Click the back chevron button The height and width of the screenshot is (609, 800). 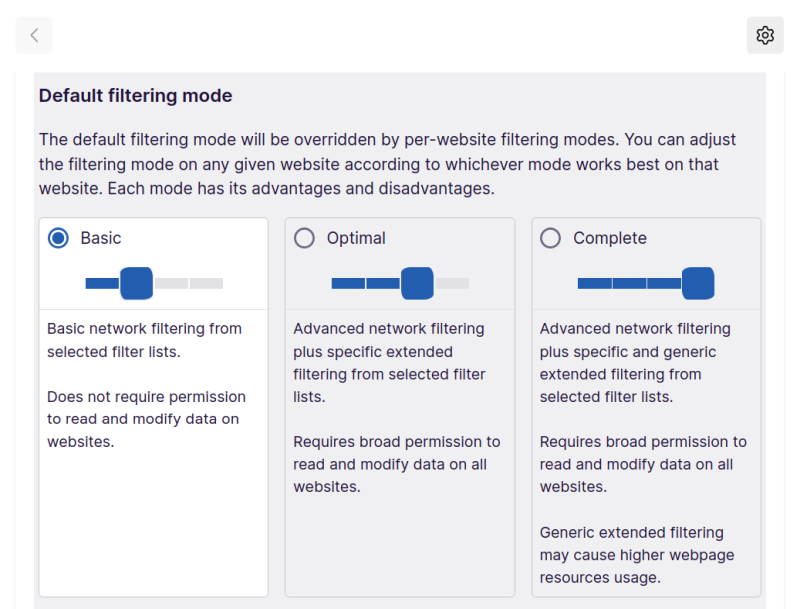click(x=34, y=35)
